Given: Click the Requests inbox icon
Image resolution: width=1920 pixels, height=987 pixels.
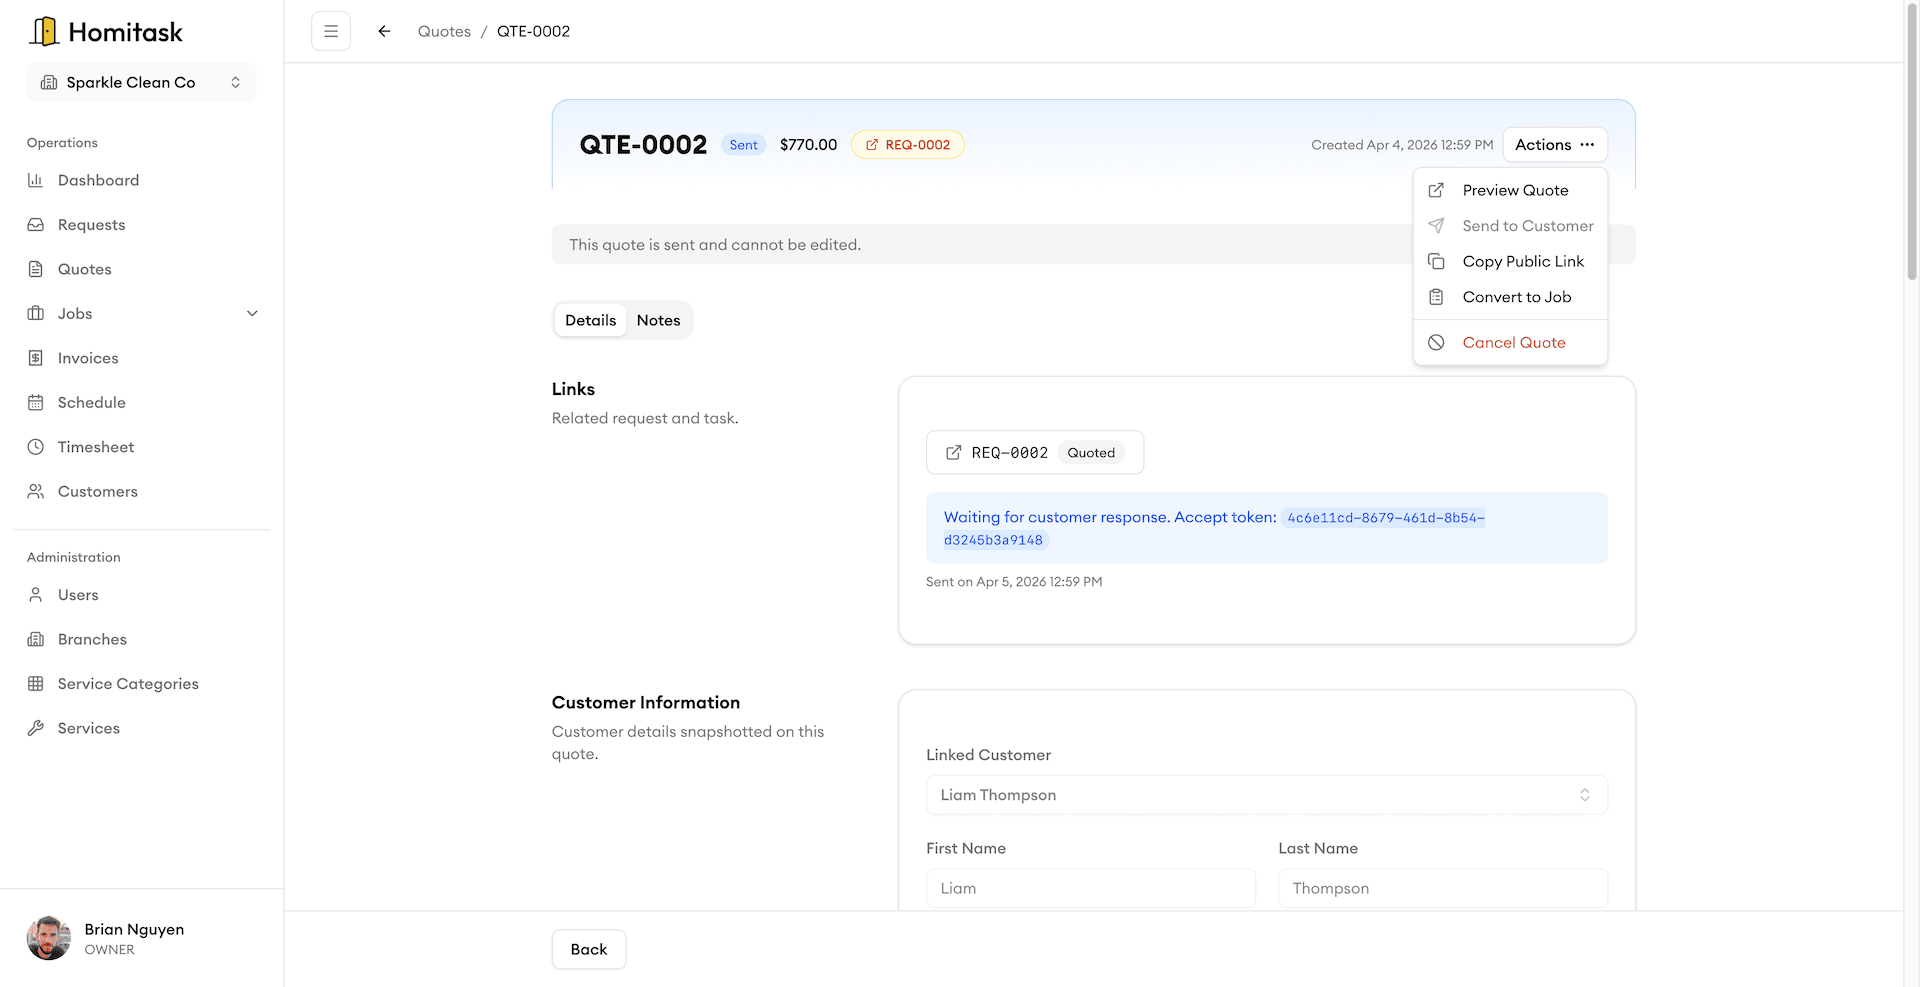Looking at the screenshot, I should point(35,224).
